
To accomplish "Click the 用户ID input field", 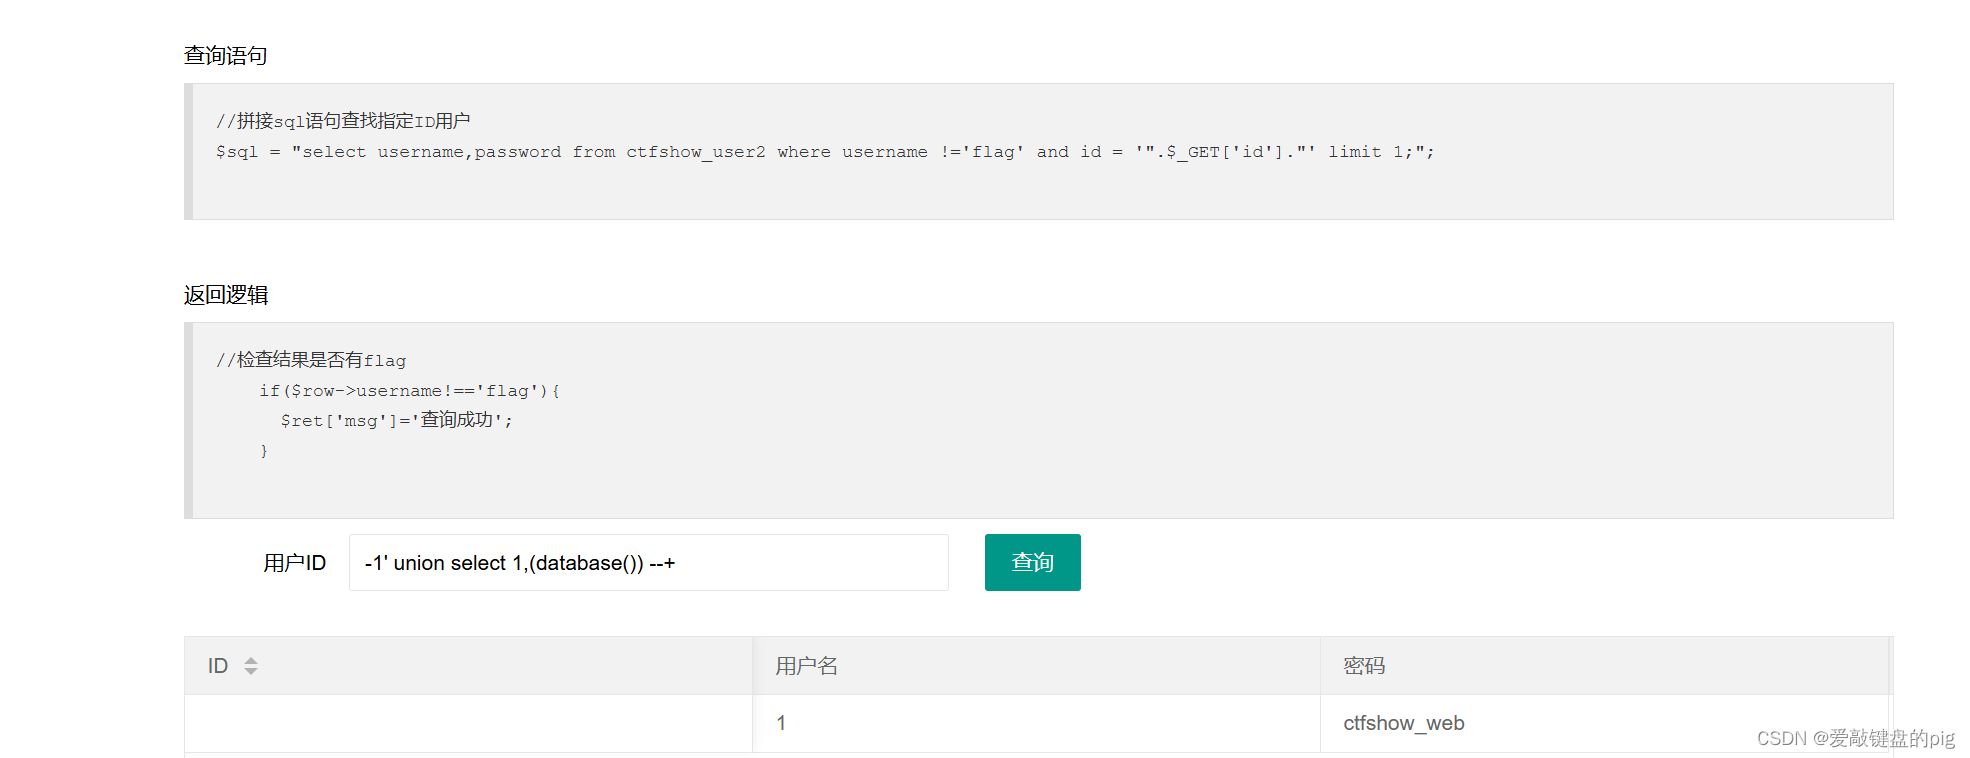I will tap(648, 562).
